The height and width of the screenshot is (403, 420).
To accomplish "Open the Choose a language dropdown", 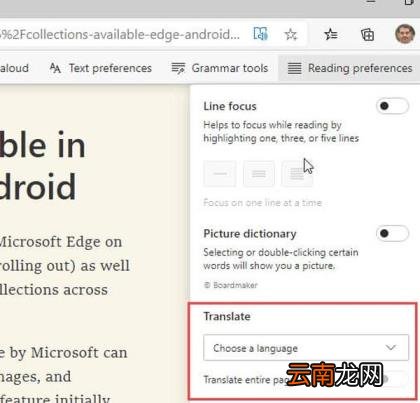I will click(x=306, y=348).
